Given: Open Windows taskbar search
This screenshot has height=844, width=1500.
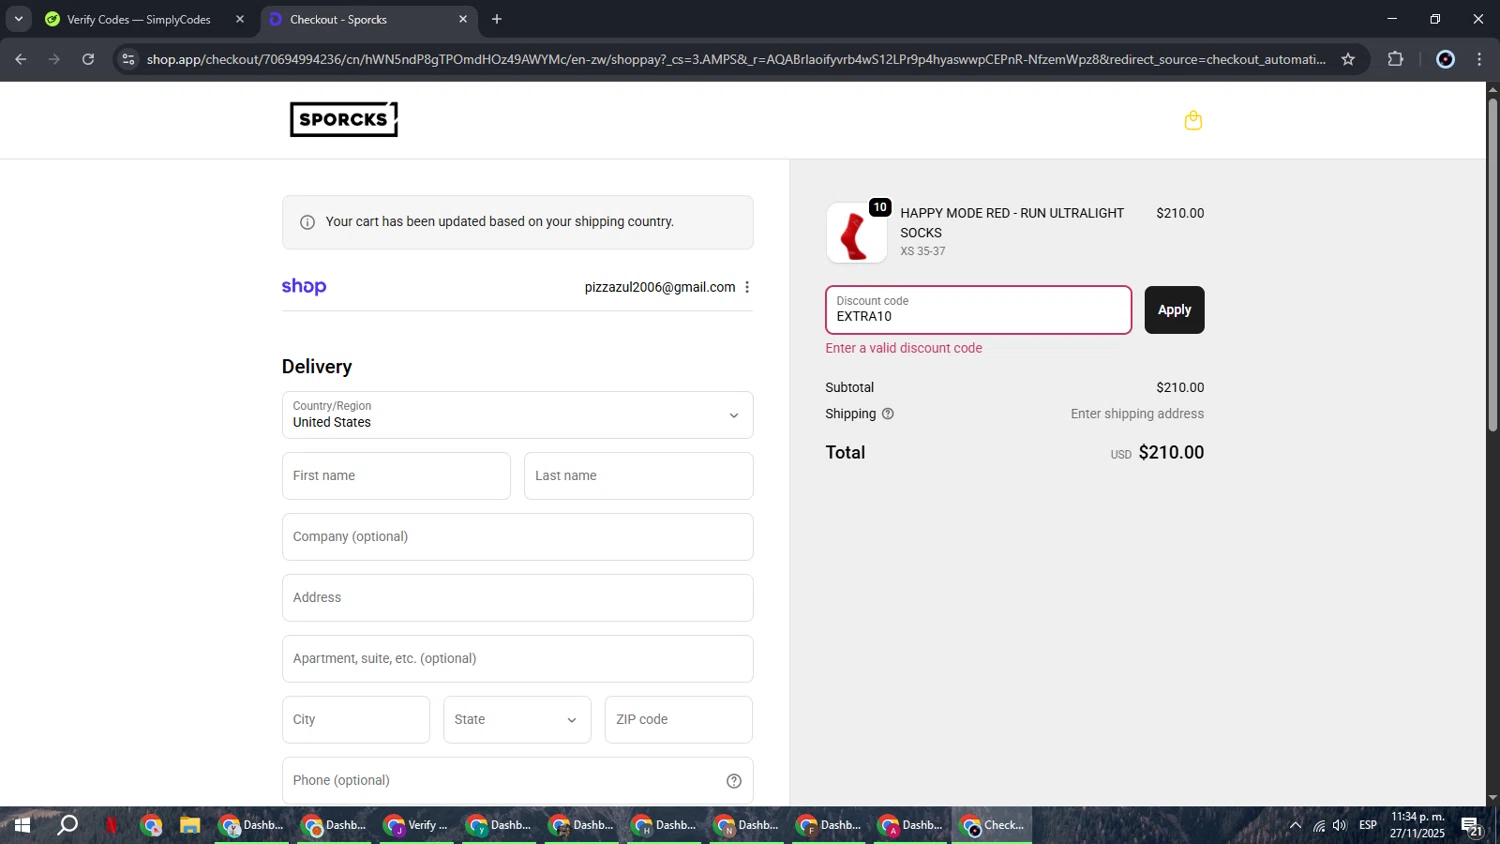Looking at the screenshot, I should (67, 826).
